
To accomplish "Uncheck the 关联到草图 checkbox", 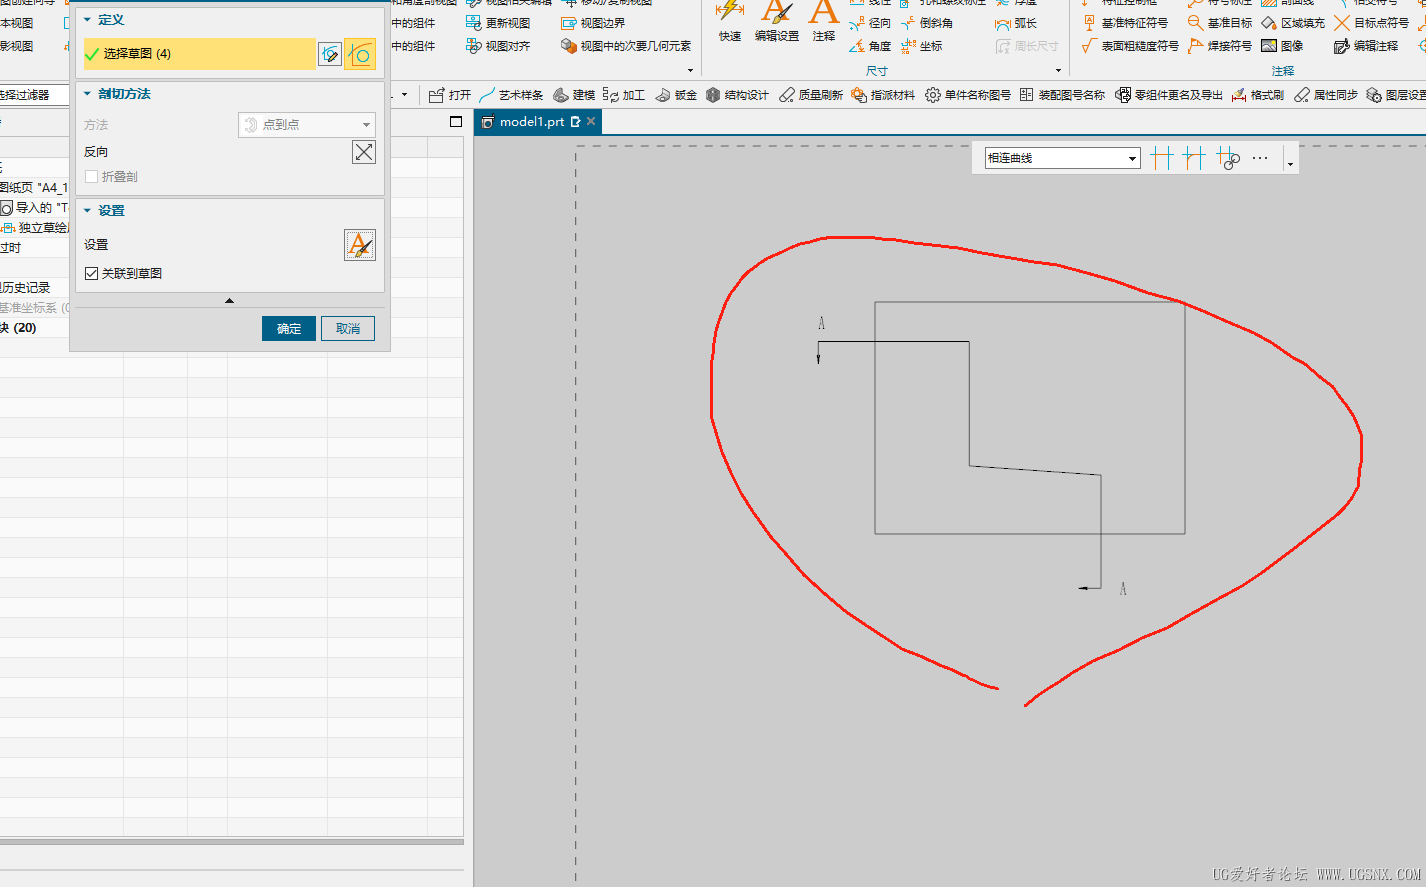I will point(92,274).
